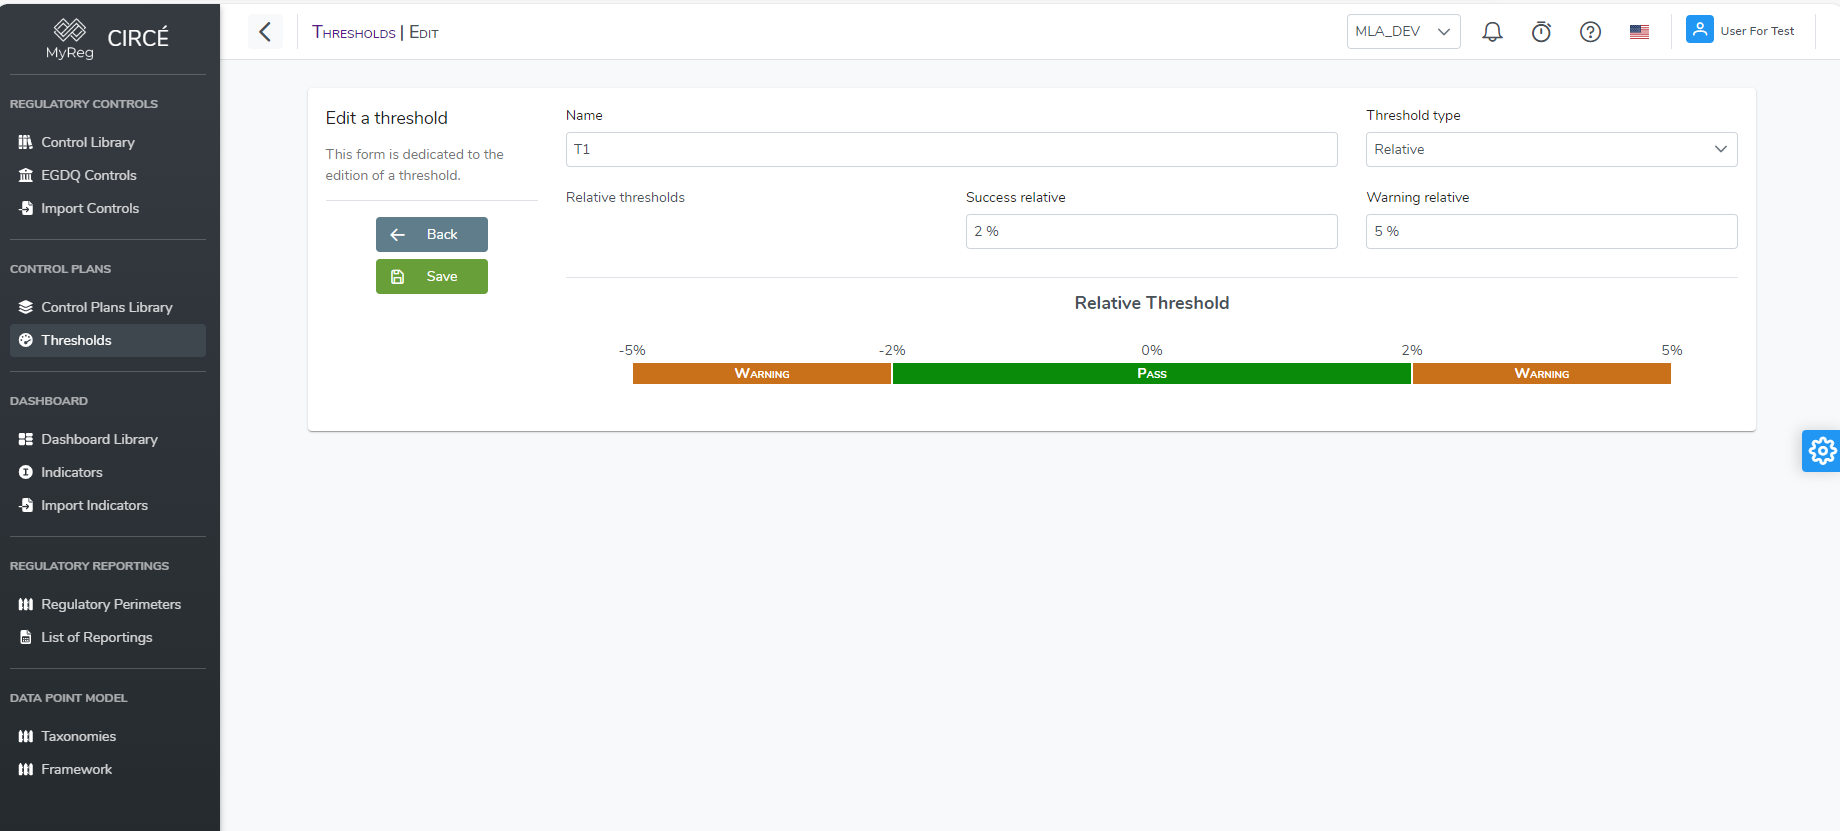This screenshot has width=1840, height=831.
Task: Focus the Success relative field
Action: click(1150, 232)
